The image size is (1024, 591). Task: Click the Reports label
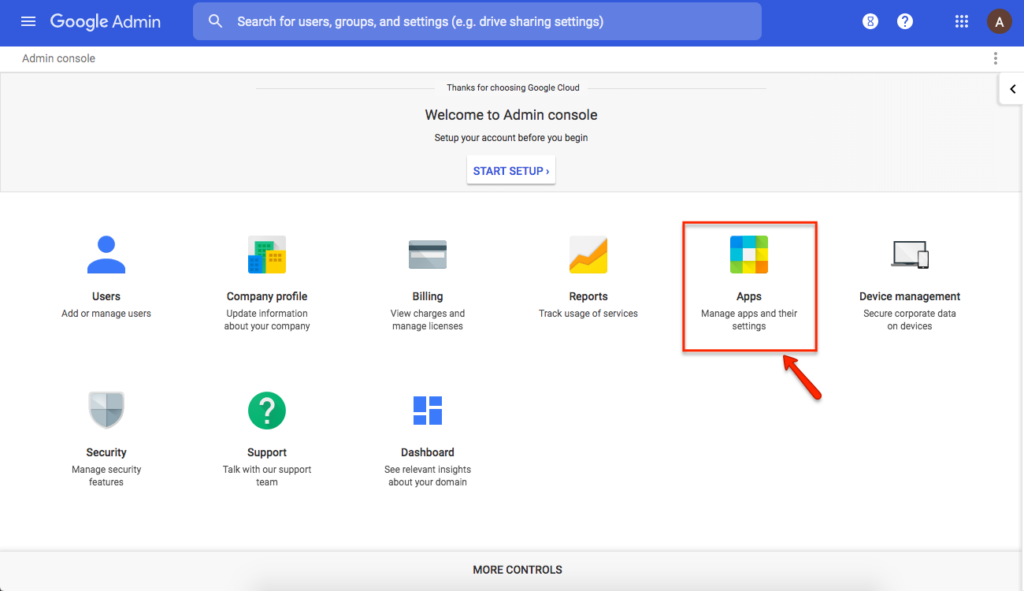tap(588, 296)
